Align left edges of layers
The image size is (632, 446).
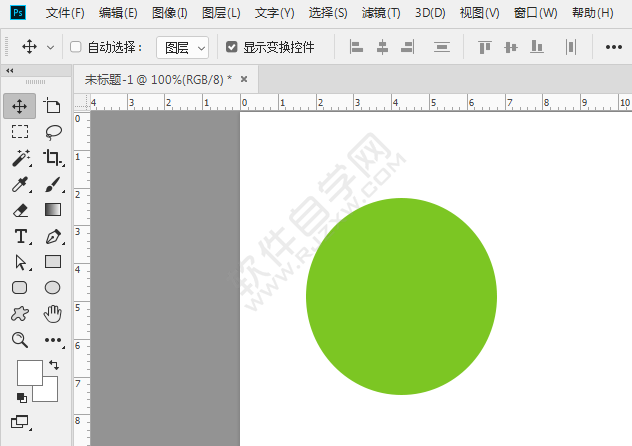pos(356,47)
